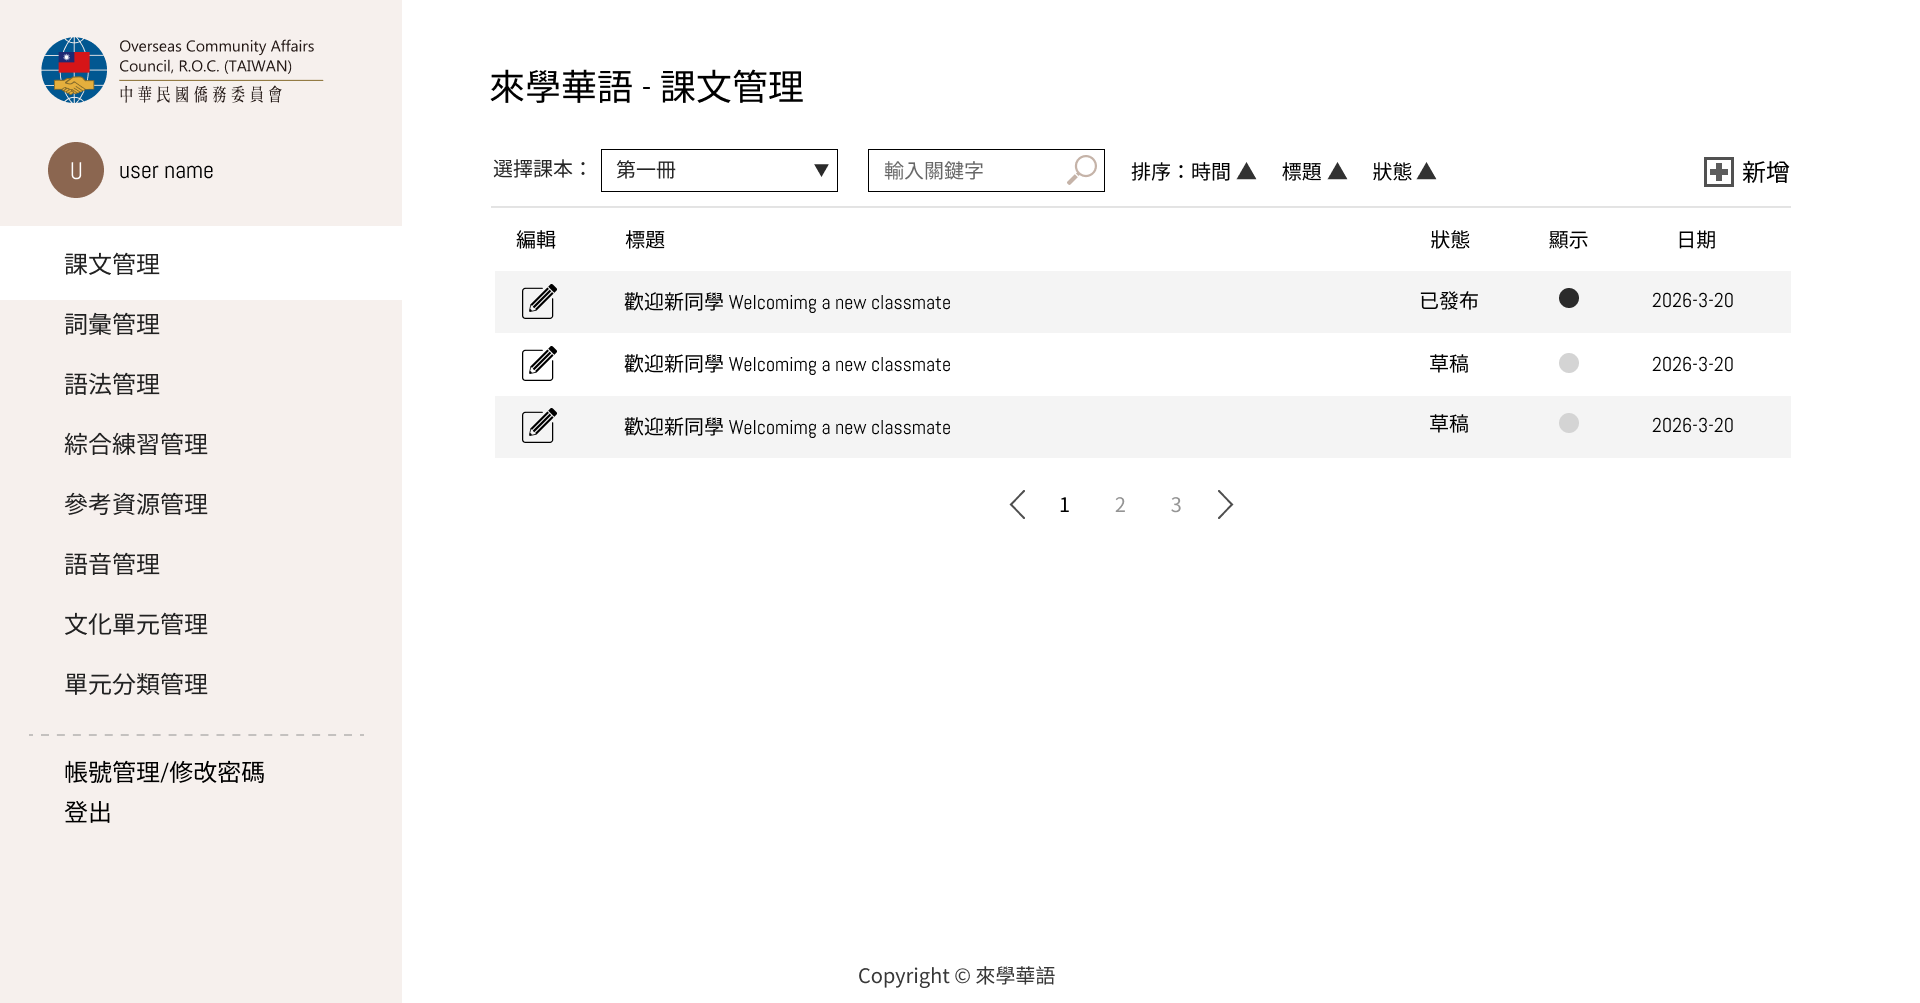This screenshot has height=1003, width=1920.
Task: Enable display for the third row draft
Action: [x=1569, y=423]
